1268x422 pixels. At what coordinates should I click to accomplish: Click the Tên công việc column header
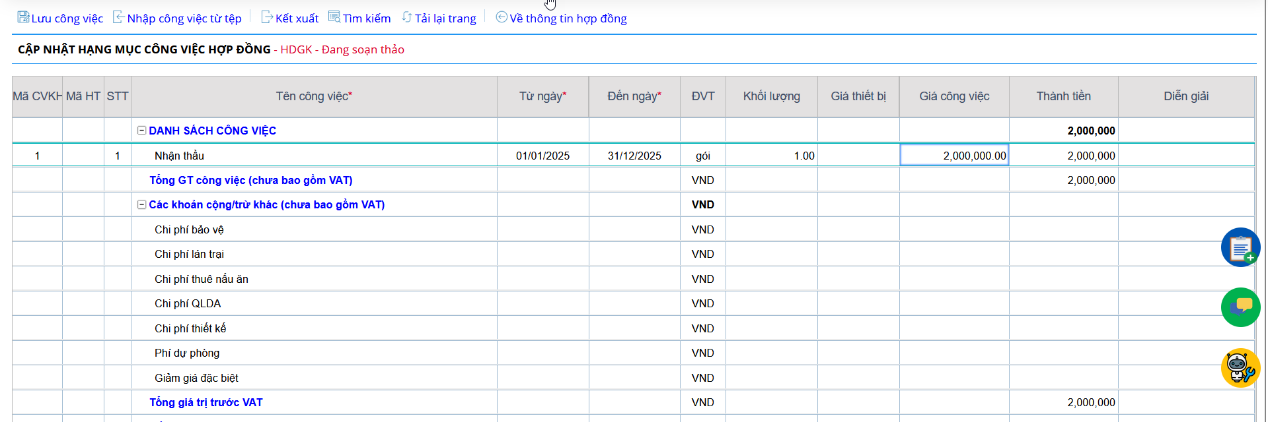pyautogui.click(x=314, y=96)
